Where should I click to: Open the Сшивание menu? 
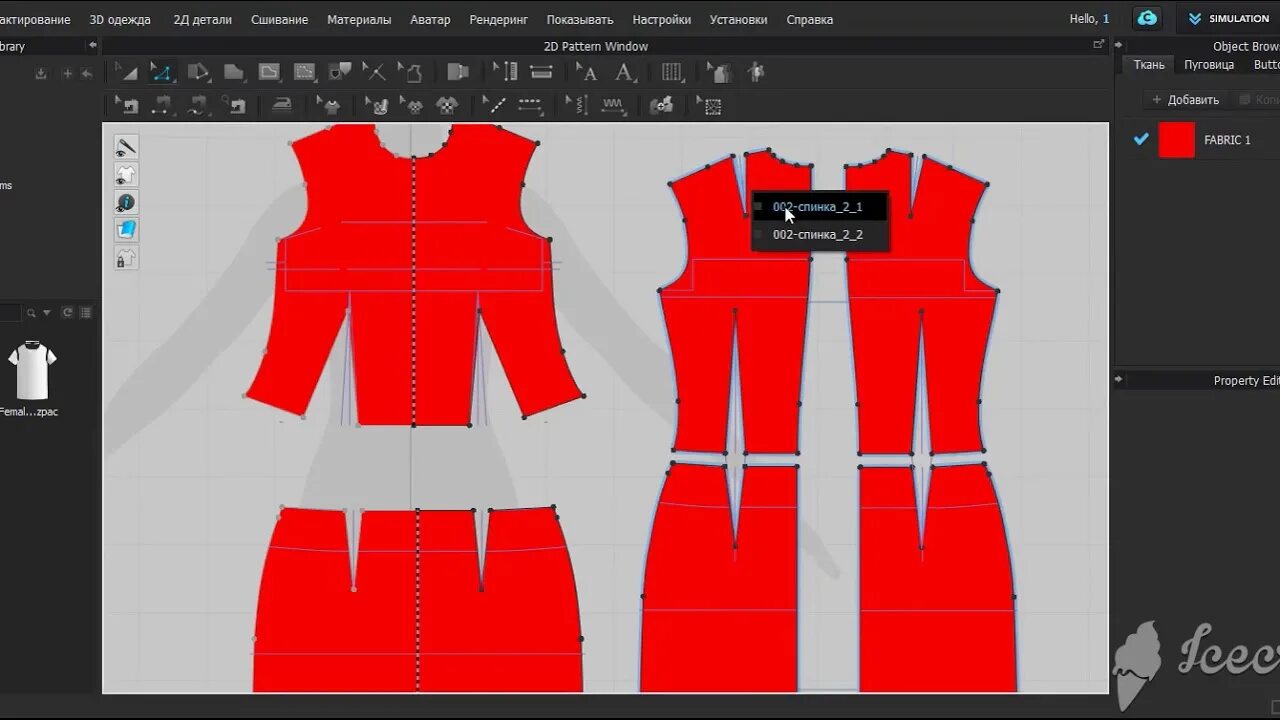(x=279, y=19)
